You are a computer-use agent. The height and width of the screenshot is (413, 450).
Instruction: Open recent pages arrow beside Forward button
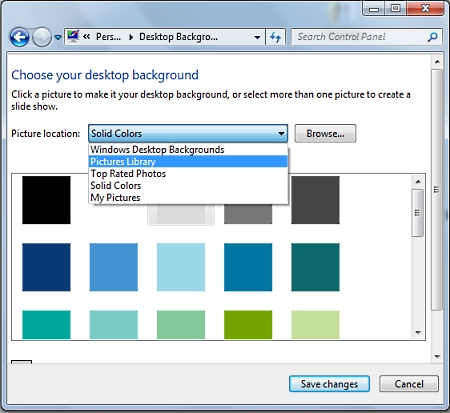click(58, 37)
